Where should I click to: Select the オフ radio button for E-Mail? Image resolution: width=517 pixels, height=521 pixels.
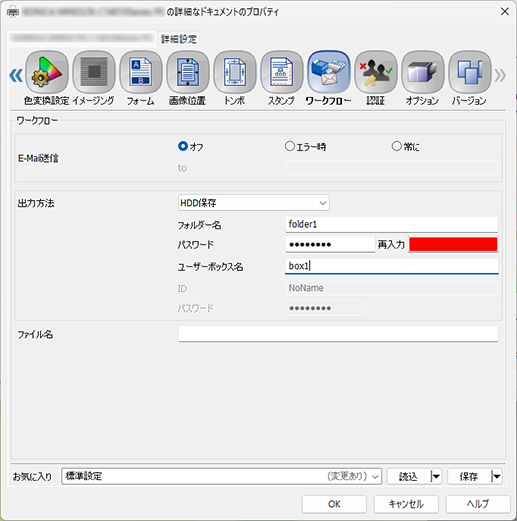[183, 146]
